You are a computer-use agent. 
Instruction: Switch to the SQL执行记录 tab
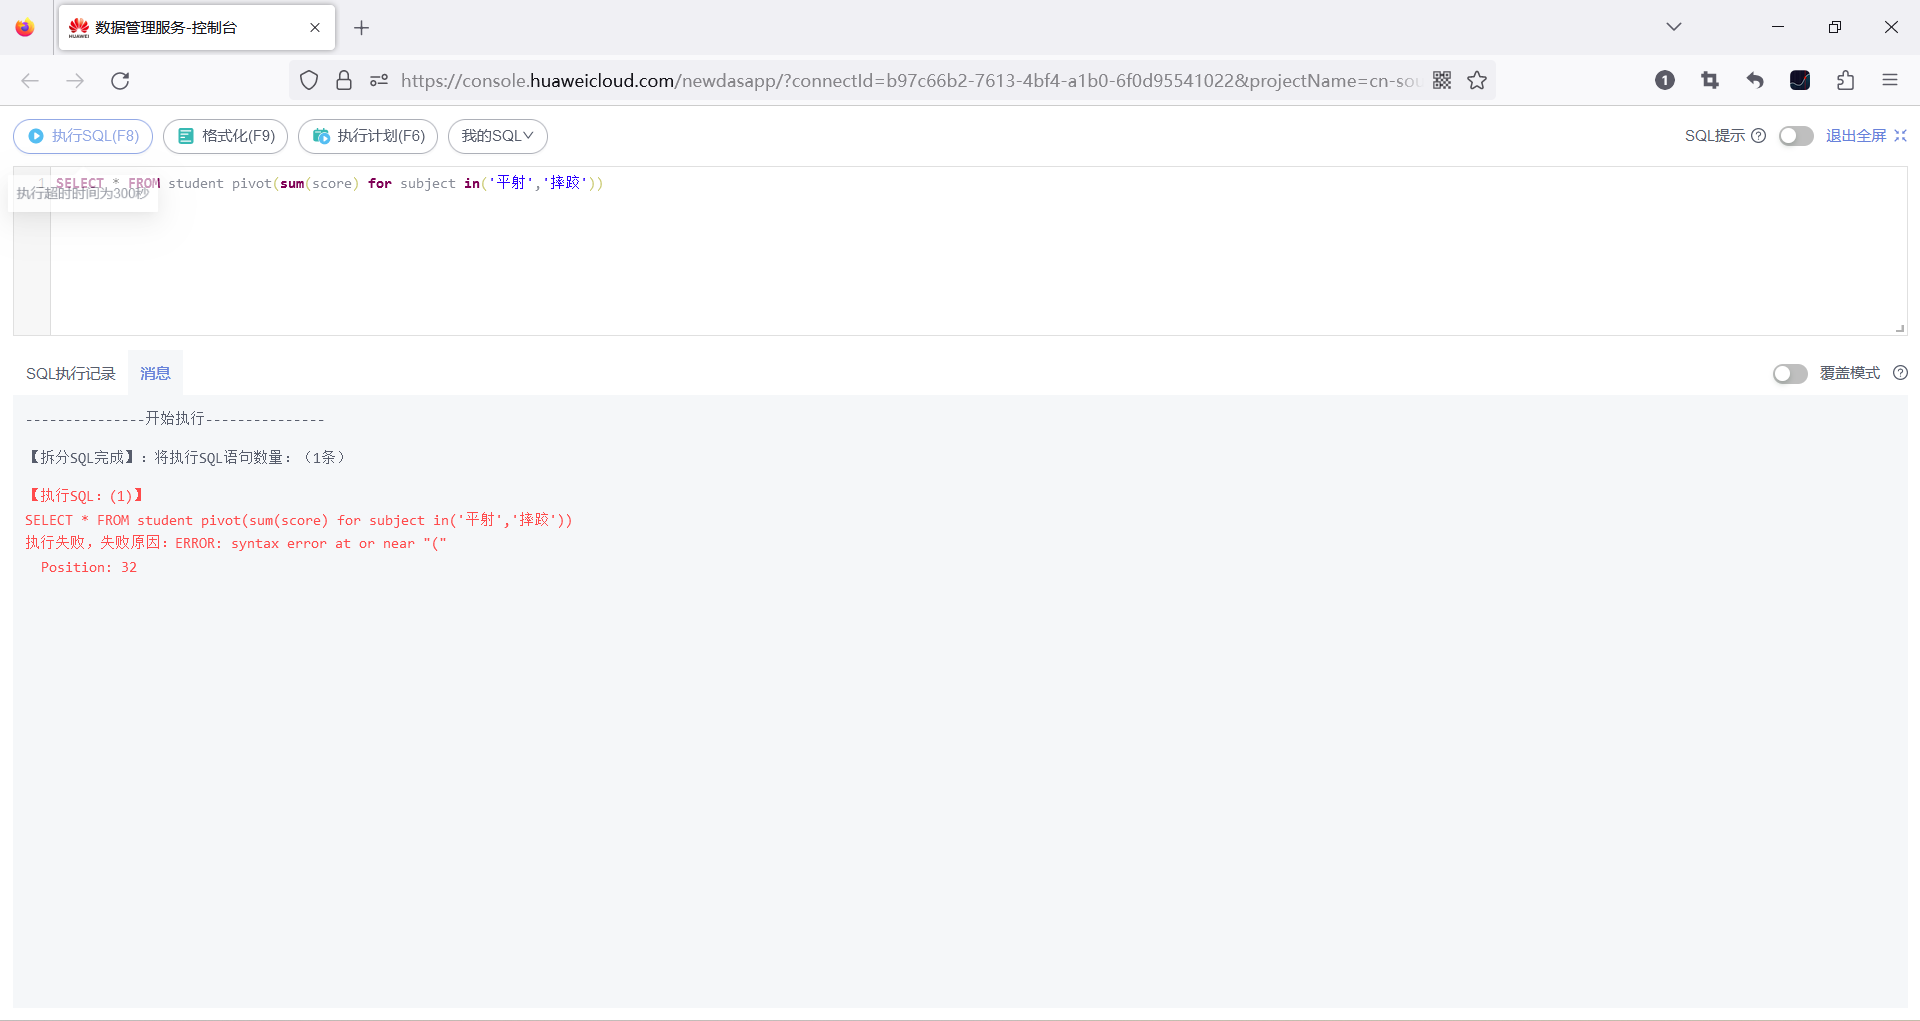(x=71, y=373)
